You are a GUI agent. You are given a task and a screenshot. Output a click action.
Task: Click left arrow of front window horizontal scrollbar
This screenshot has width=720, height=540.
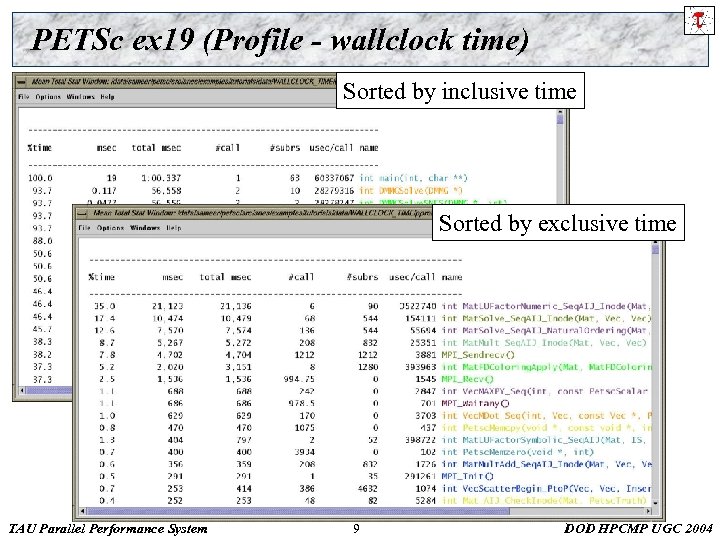click(82, 511)
